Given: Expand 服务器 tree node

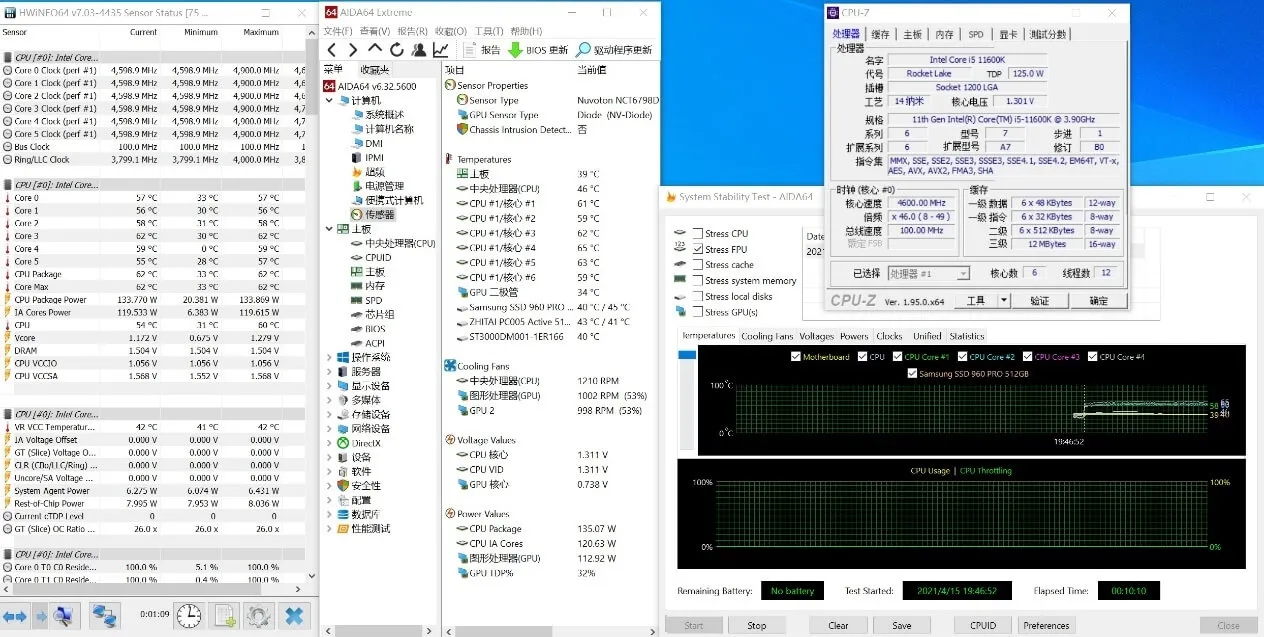Looking at the screenshot, I should 330,371.
